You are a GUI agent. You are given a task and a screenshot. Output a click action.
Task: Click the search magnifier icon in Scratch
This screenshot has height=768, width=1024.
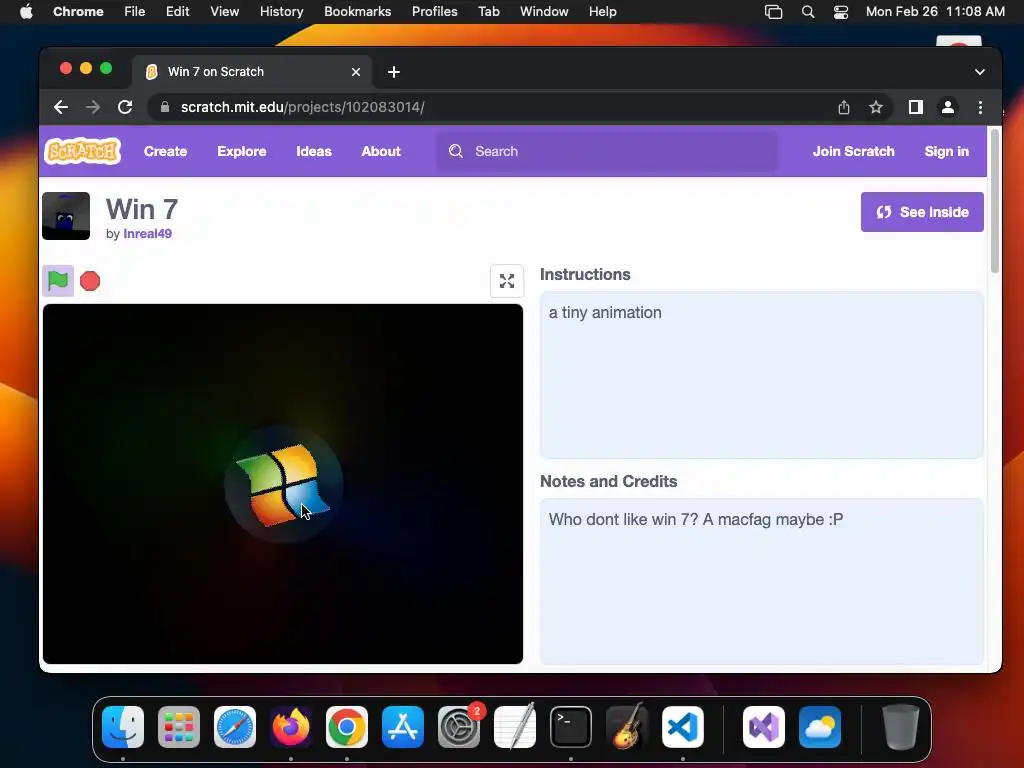[x=456, y=151]
